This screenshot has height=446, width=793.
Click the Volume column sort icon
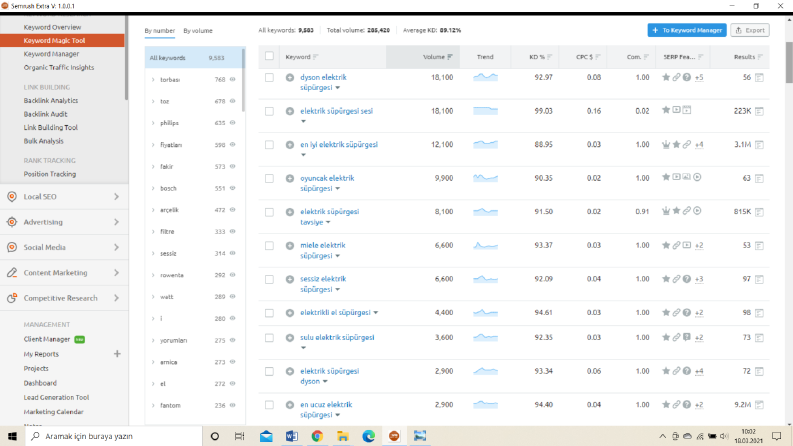click(x=450, y=57)
